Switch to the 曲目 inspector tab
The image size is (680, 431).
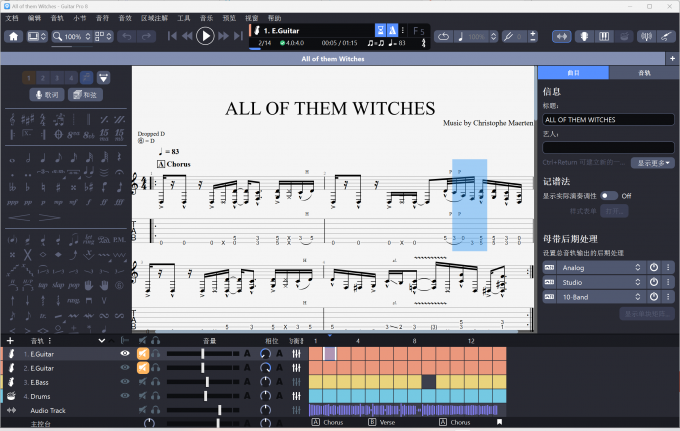click(x=573, y=73)
